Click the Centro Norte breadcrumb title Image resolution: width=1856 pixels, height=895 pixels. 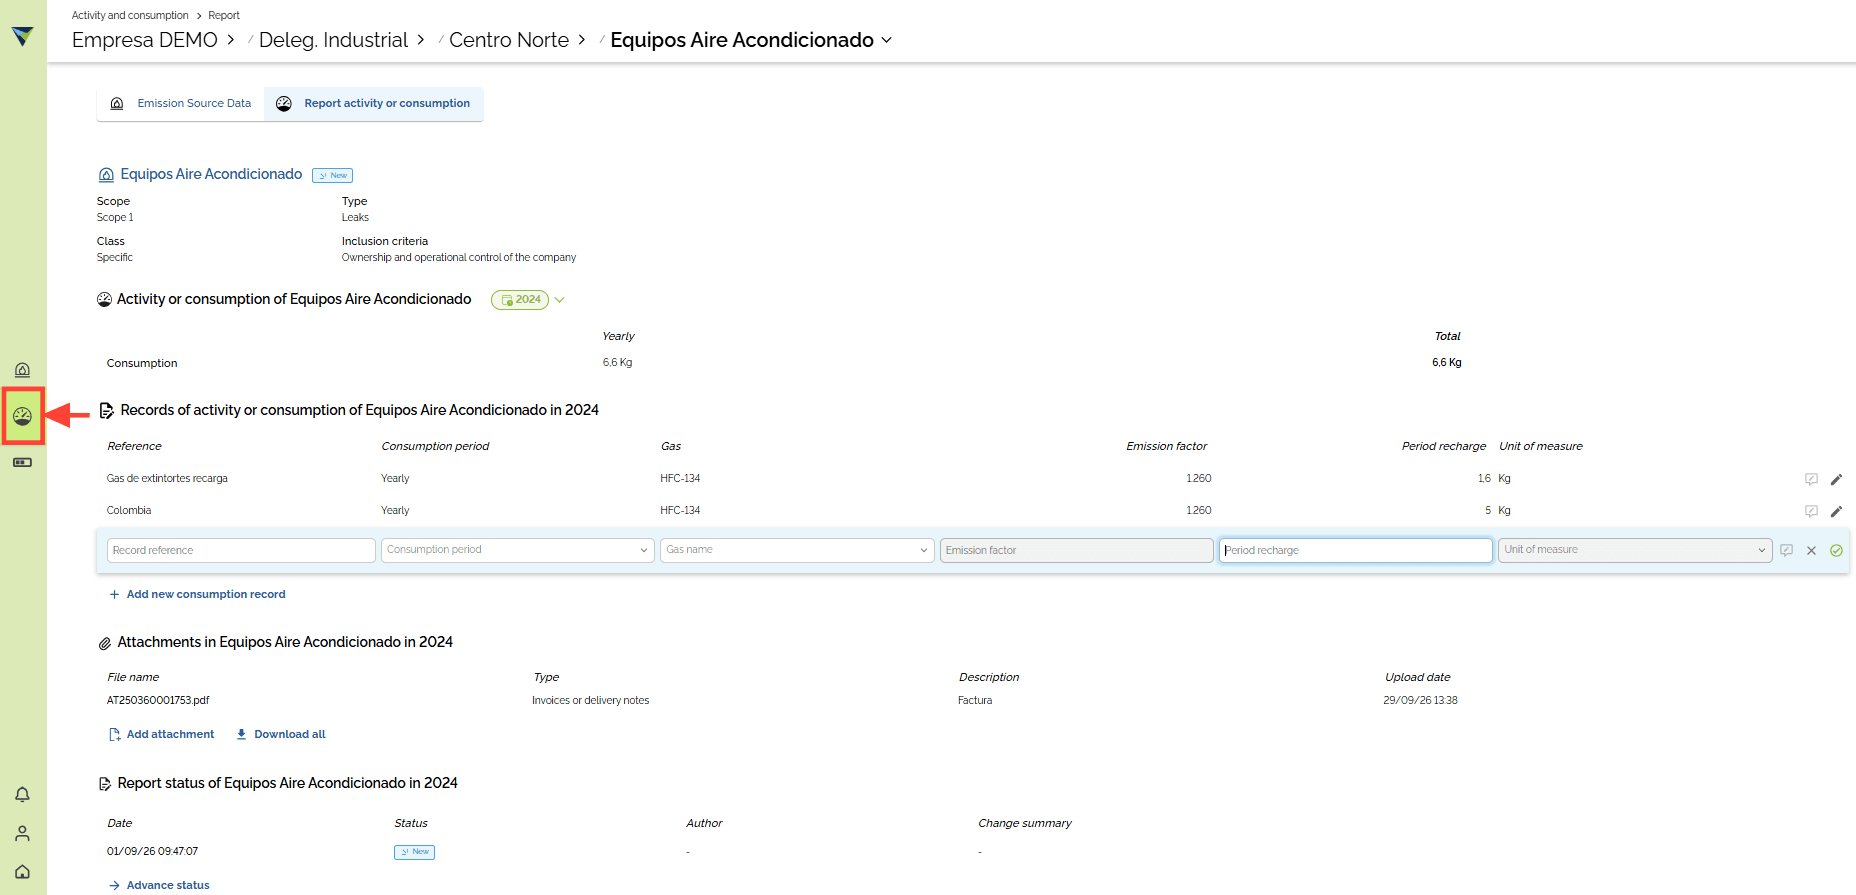[x=509, y=40]
